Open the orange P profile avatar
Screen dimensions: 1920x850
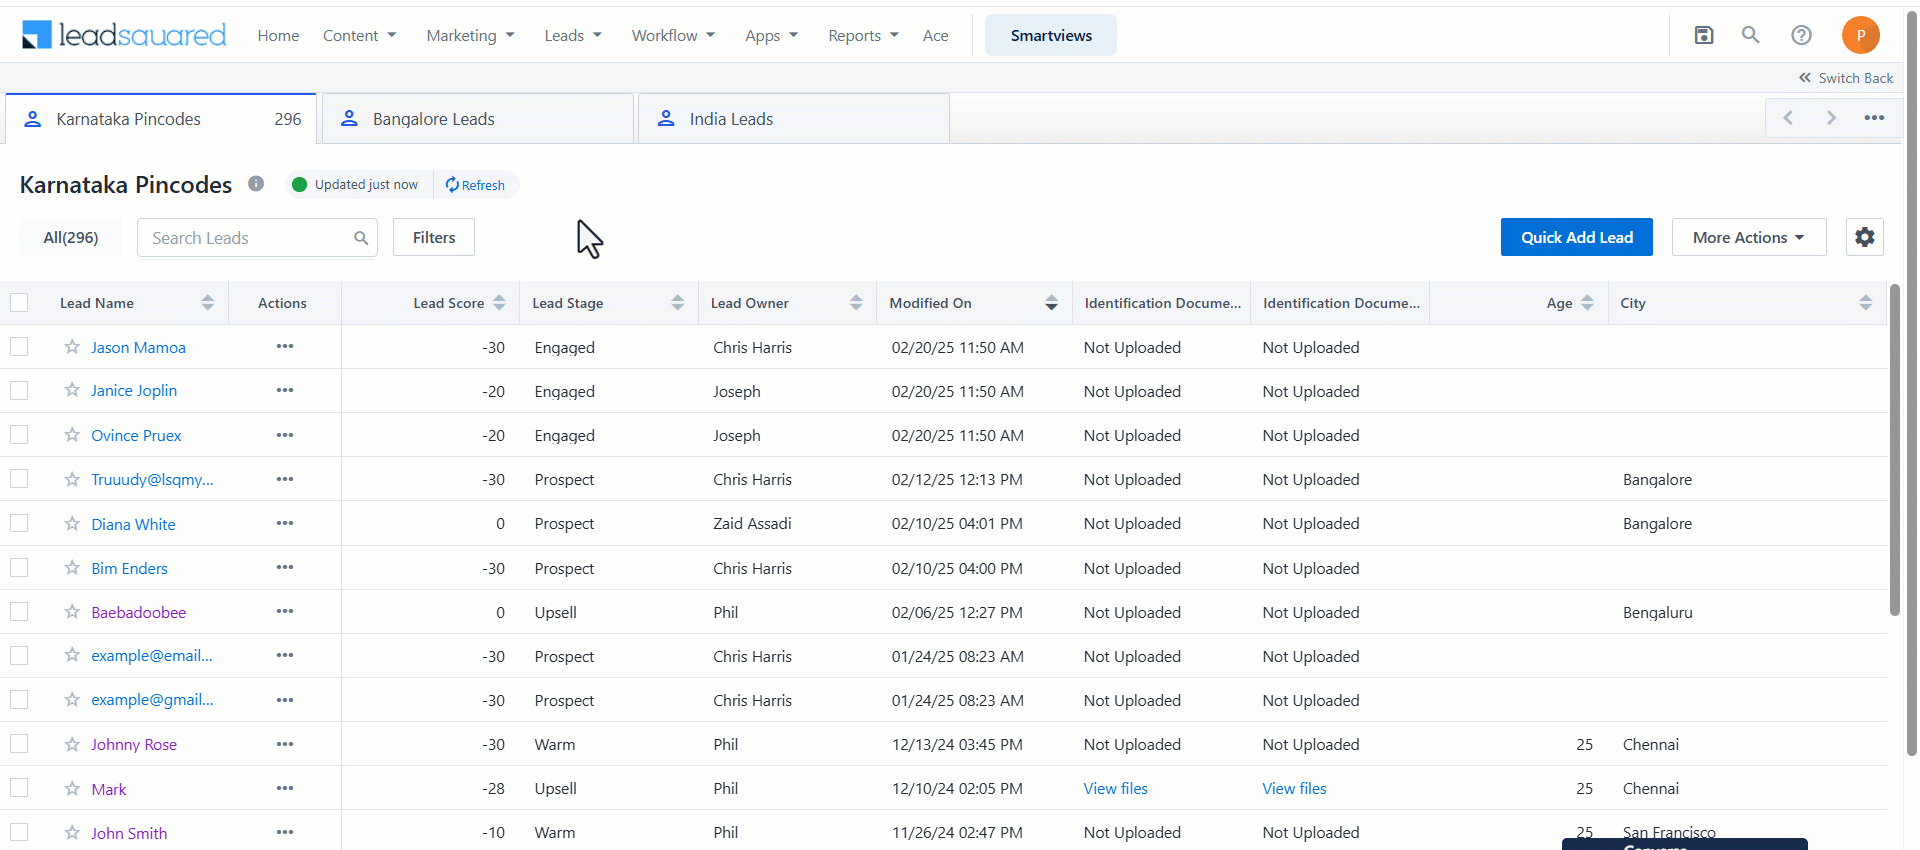coord(1860,35)
